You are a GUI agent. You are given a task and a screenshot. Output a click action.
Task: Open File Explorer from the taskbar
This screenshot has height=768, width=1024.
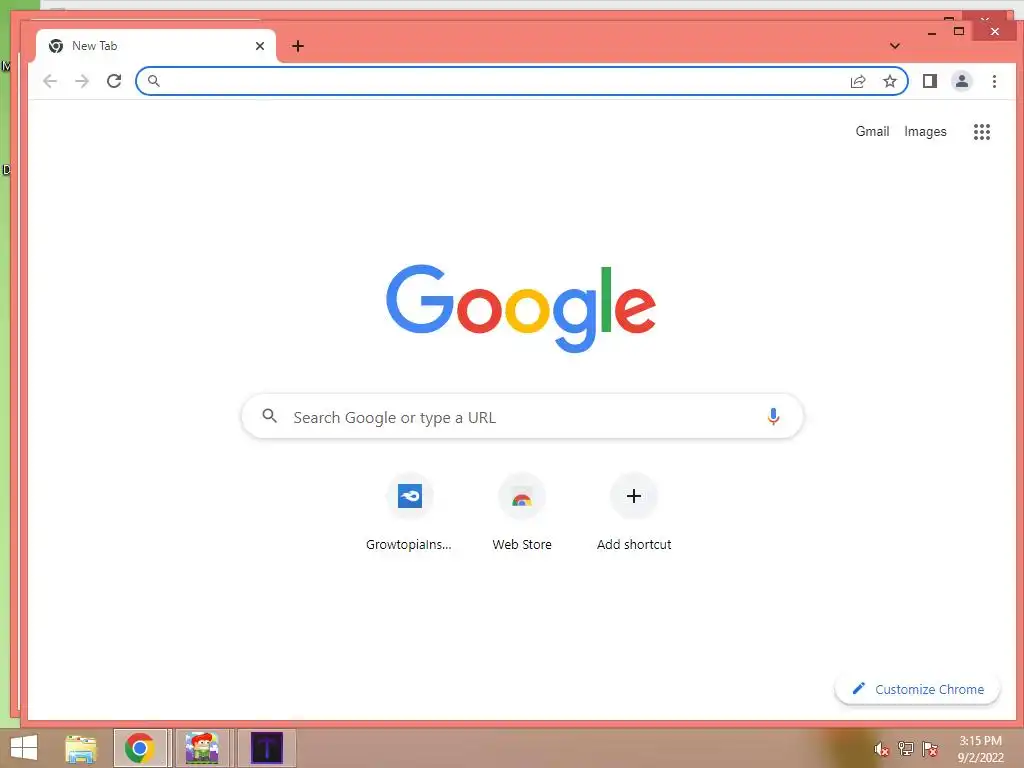(81, 748)
